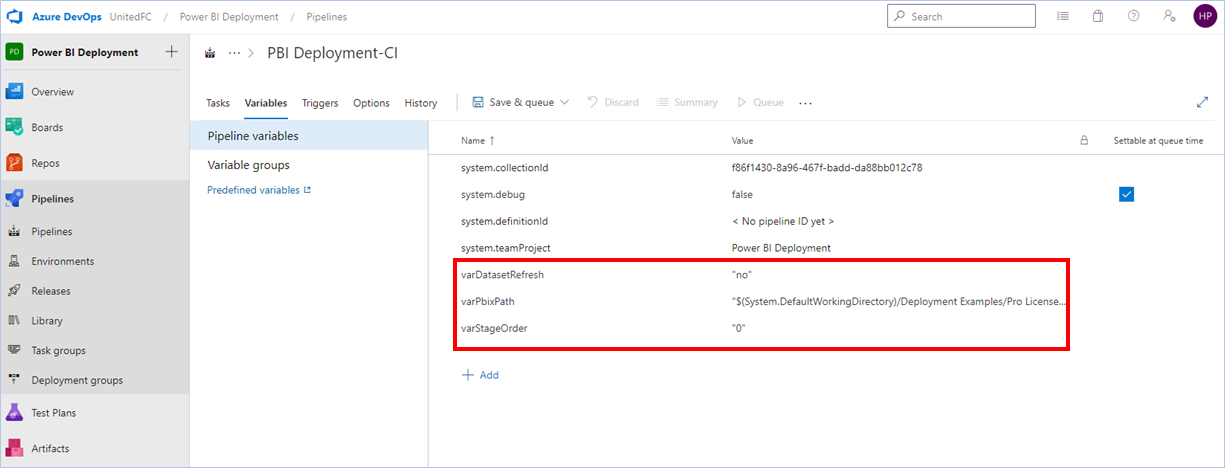The height and width of the screenshot is (468, 1225).
Task: Add a new pipeline variable
Action: point(480,375)
